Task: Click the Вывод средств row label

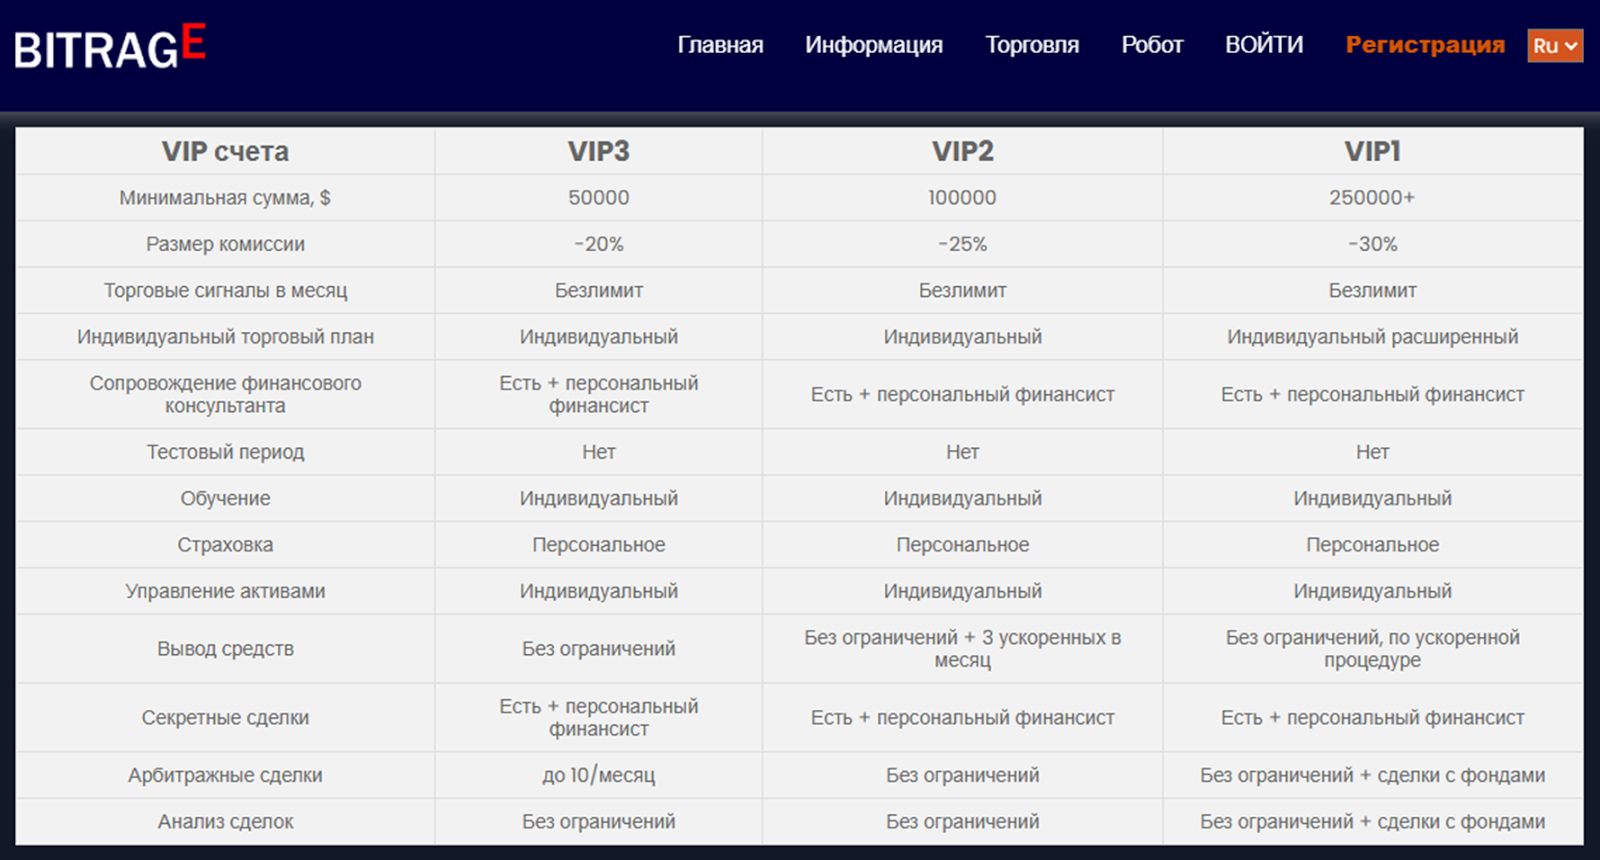Action: (225, 649)
